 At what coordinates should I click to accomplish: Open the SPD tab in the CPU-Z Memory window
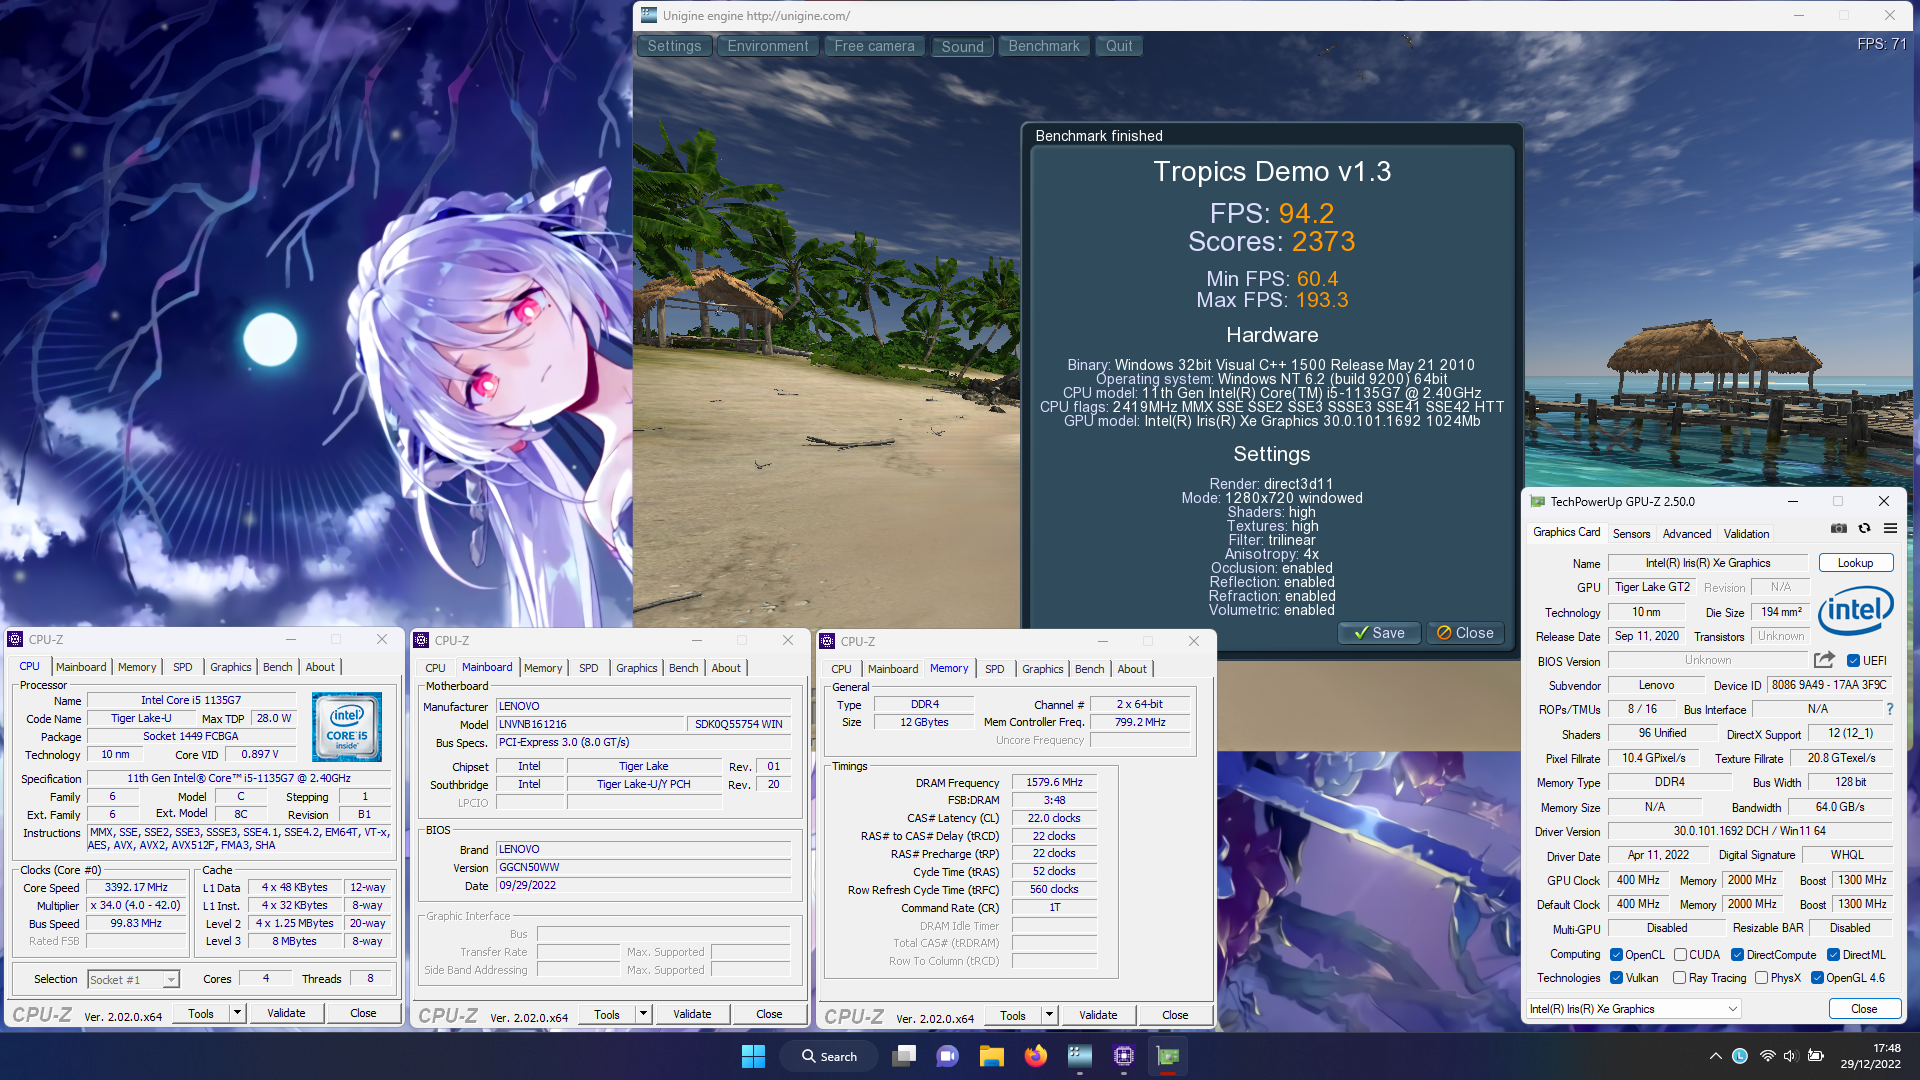[x=994, y=668]
